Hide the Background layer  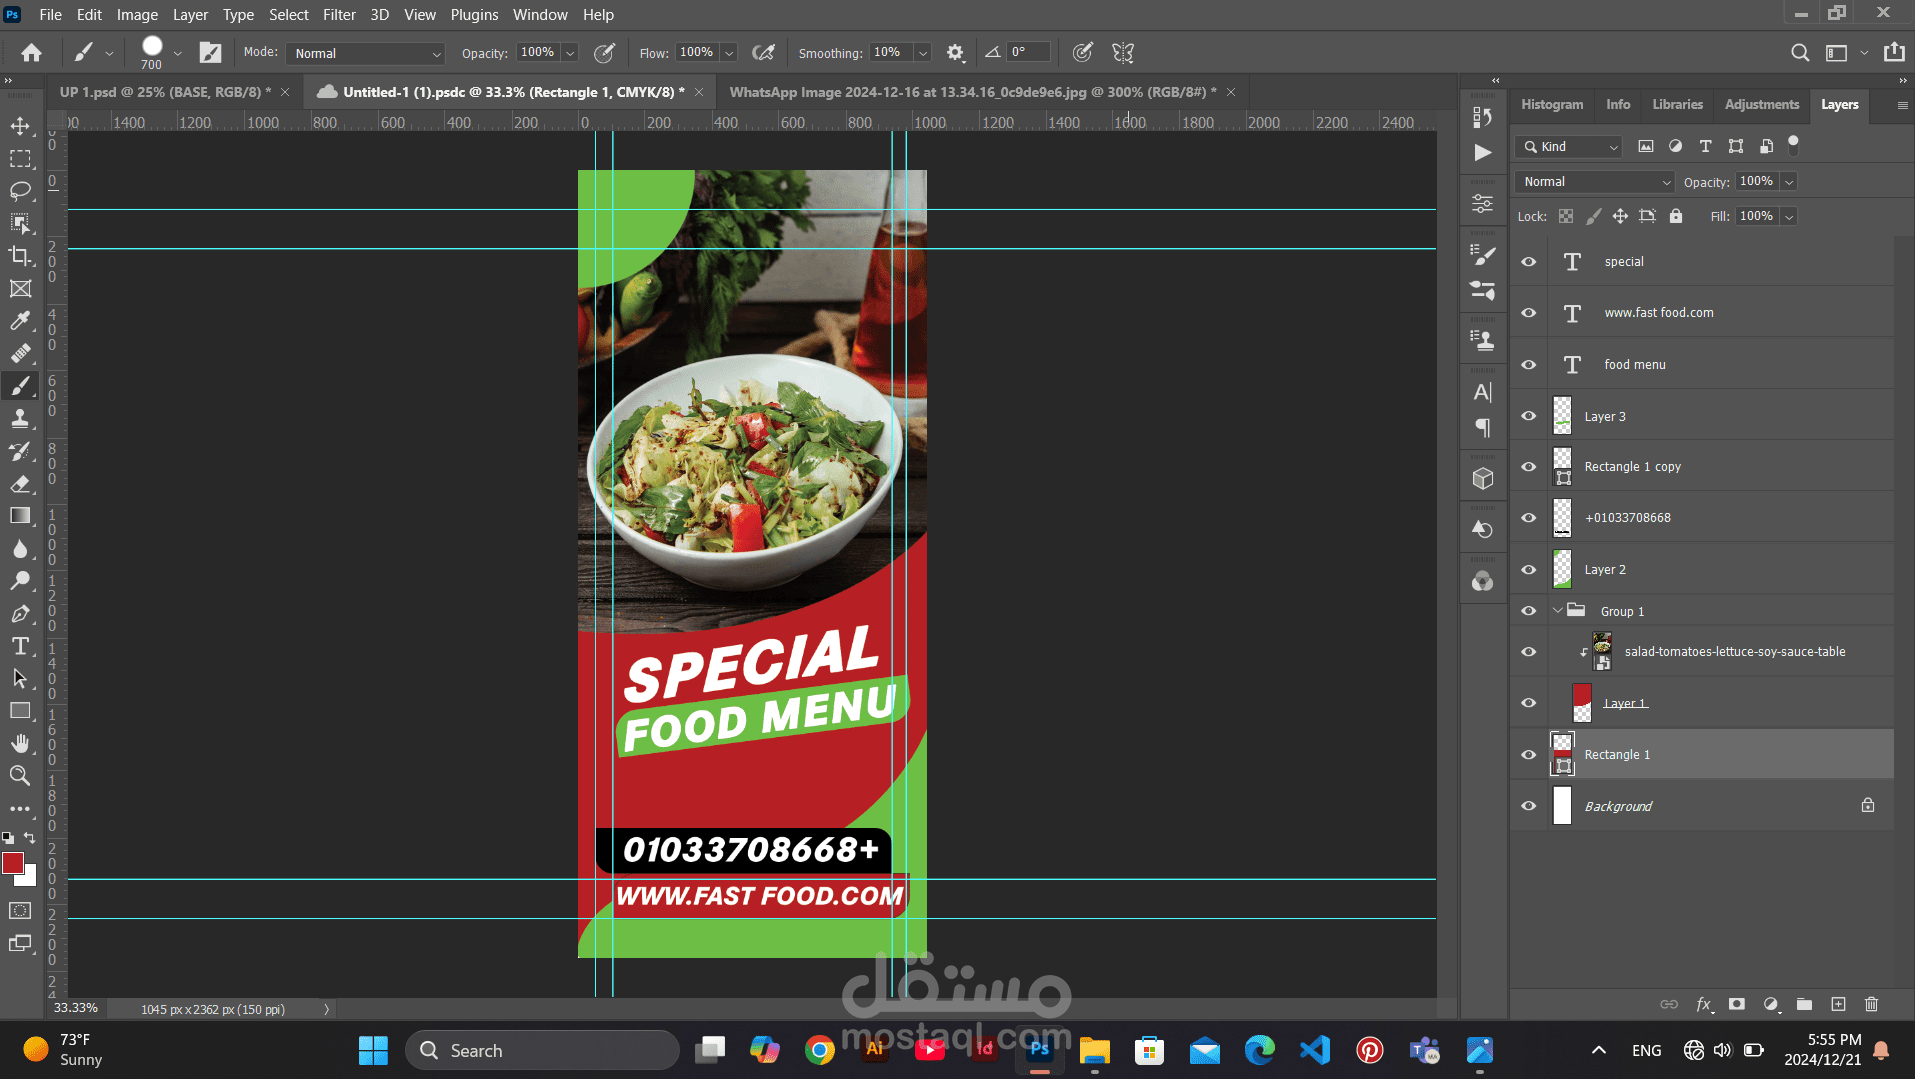pos(1529,806)
